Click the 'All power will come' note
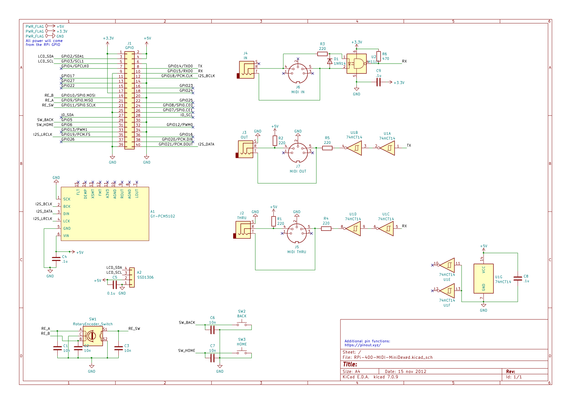This screenshot has width=571, height=404. (x=44, y=42)
